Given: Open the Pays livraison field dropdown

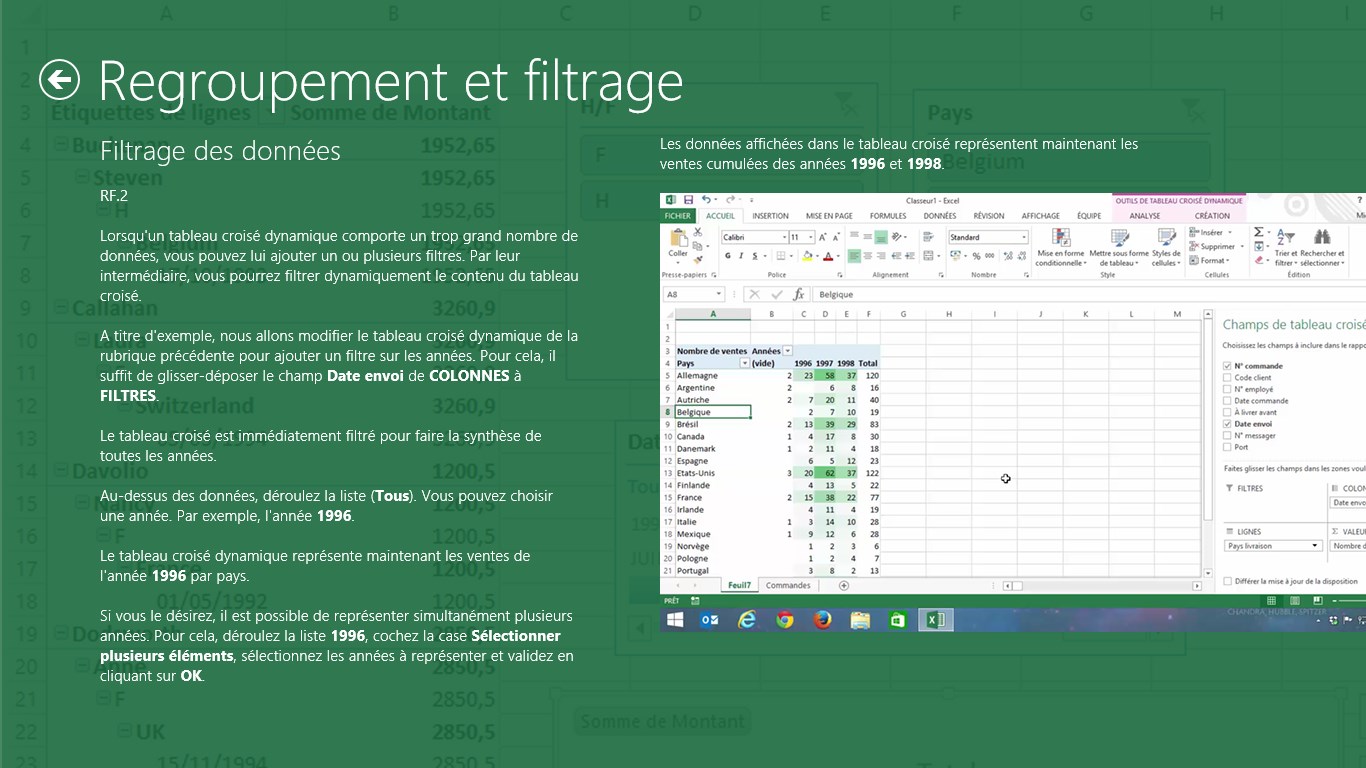Looking at the screenshot, I should (x=1315, y=546).
